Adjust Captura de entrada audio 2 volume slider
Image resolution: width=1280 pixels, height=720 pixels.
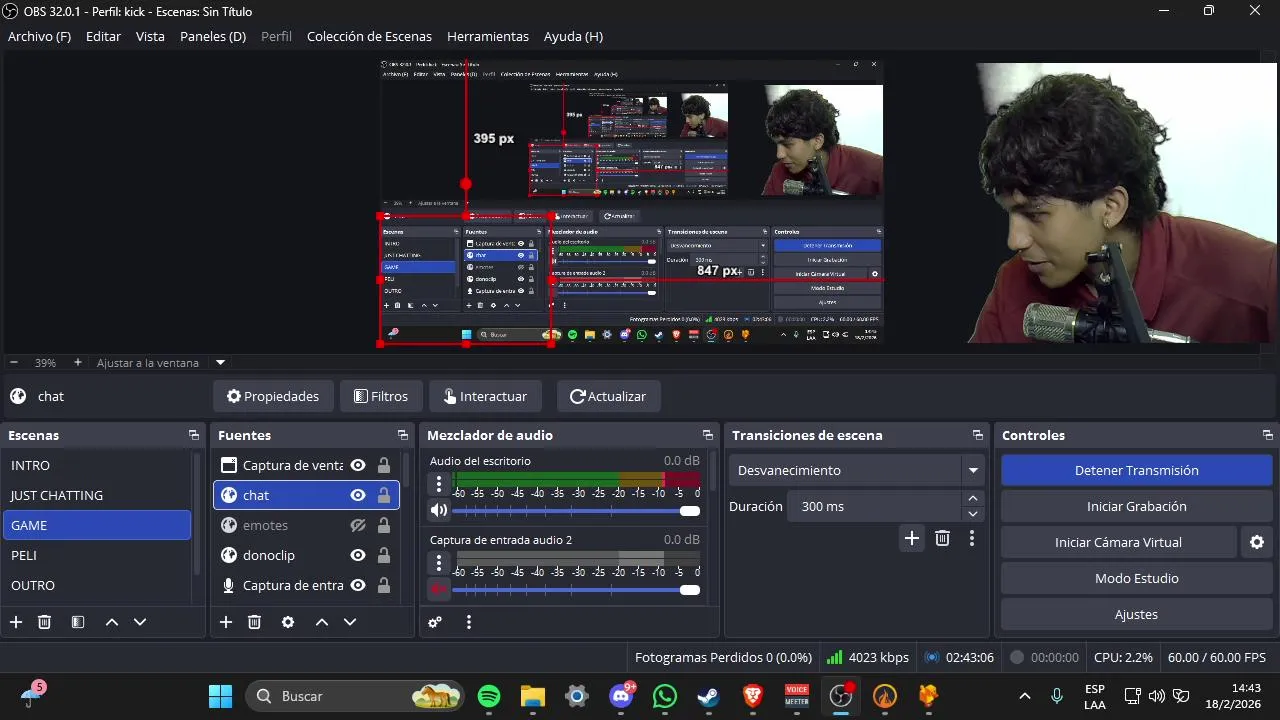(576, 590)
